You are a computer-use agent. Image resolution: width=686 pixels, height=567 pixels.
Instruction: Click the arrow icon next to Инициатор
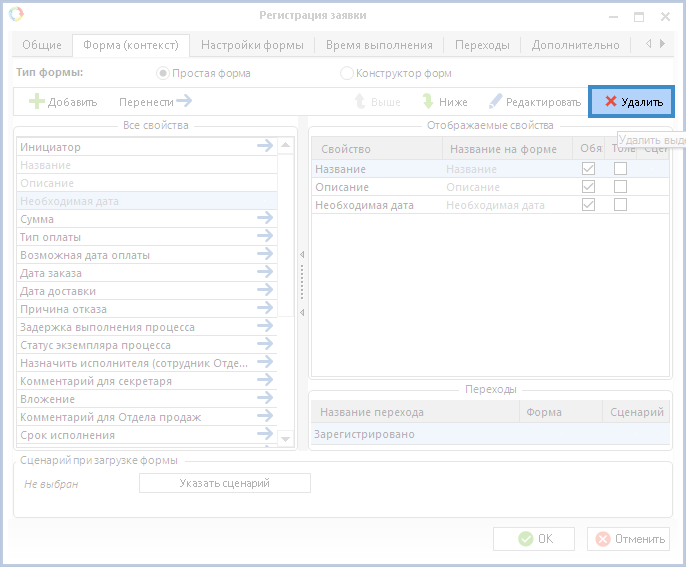[264, 147]
